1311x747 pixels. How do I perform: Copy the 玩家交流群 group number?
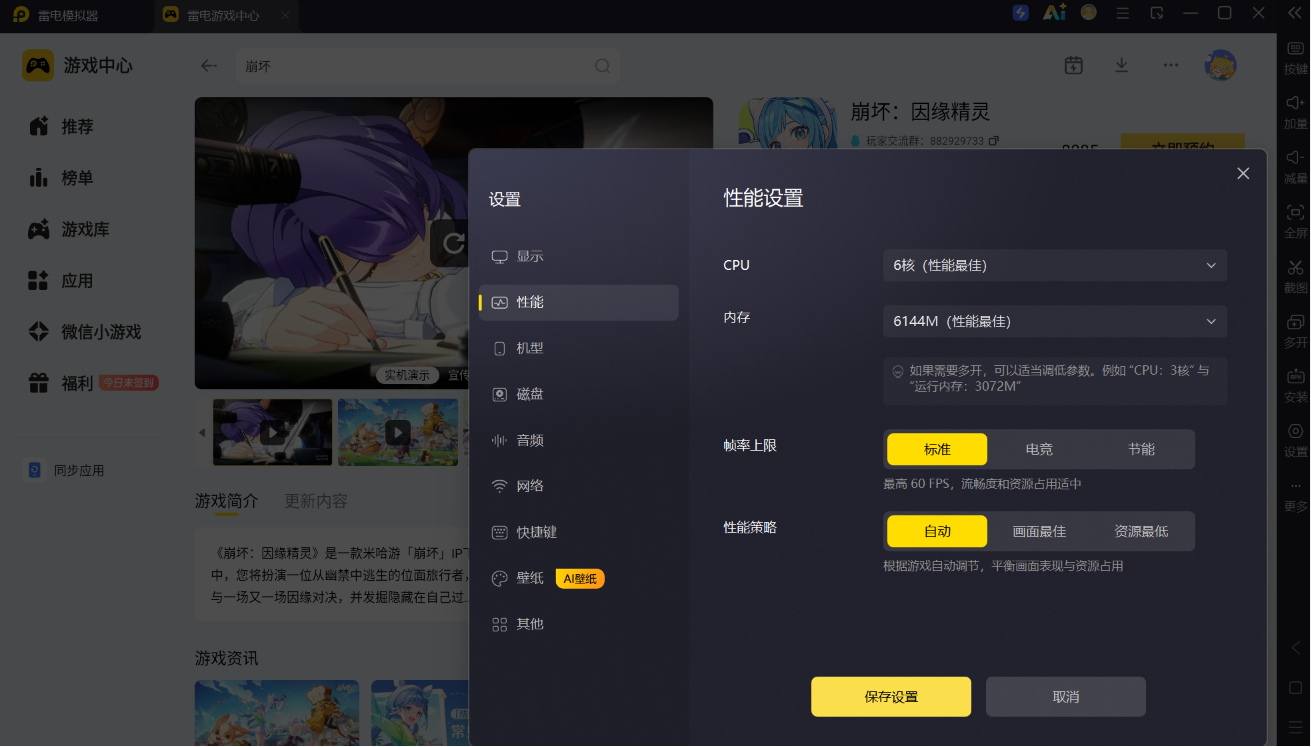[994, 141]
